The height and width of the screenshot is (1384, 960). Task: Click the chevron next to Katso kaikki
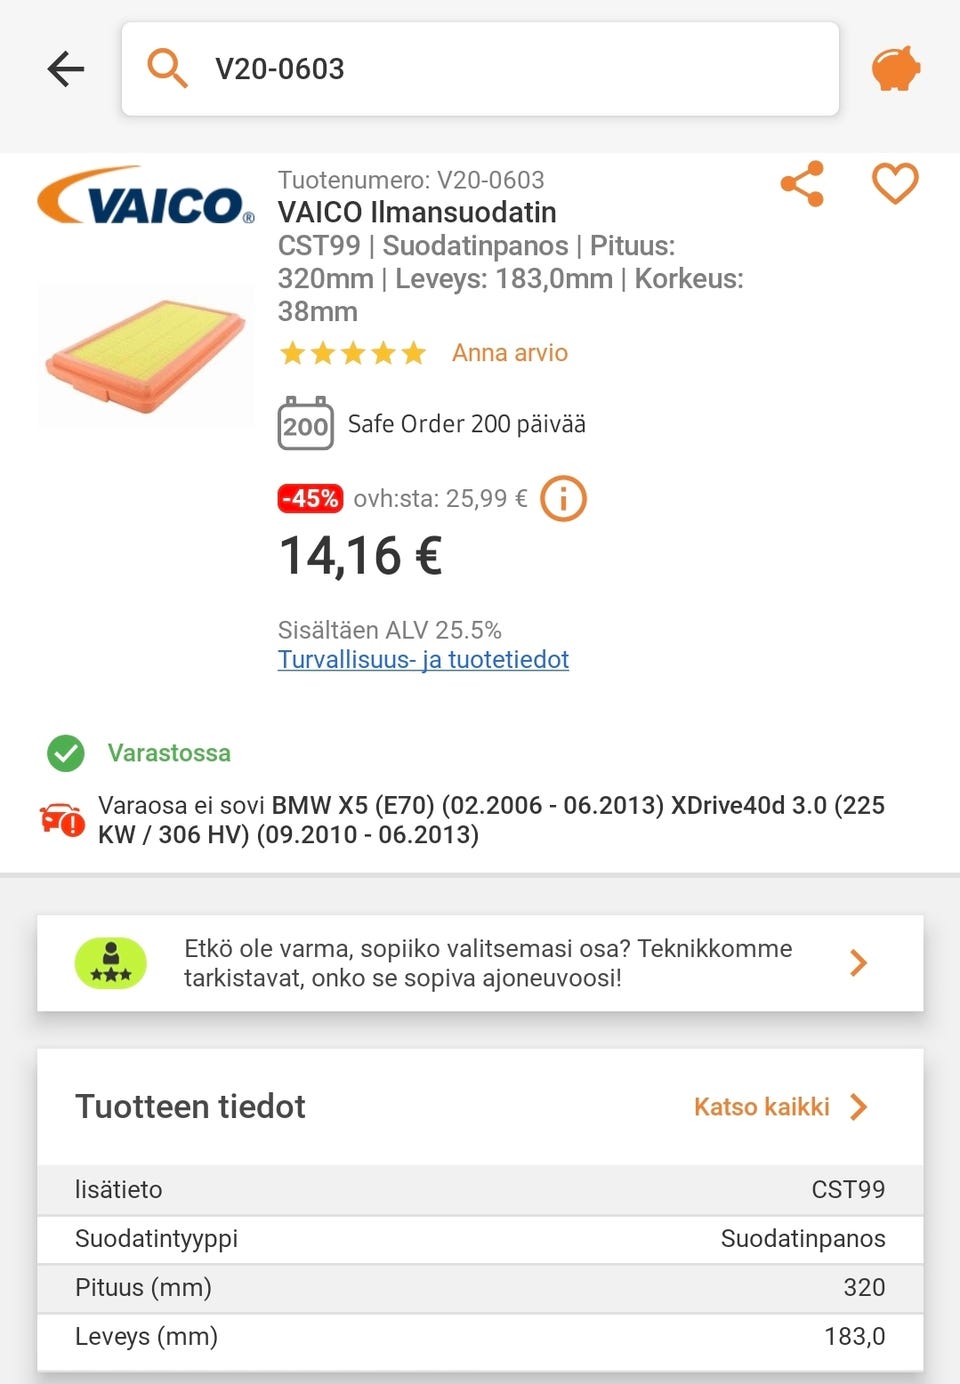858,1107
